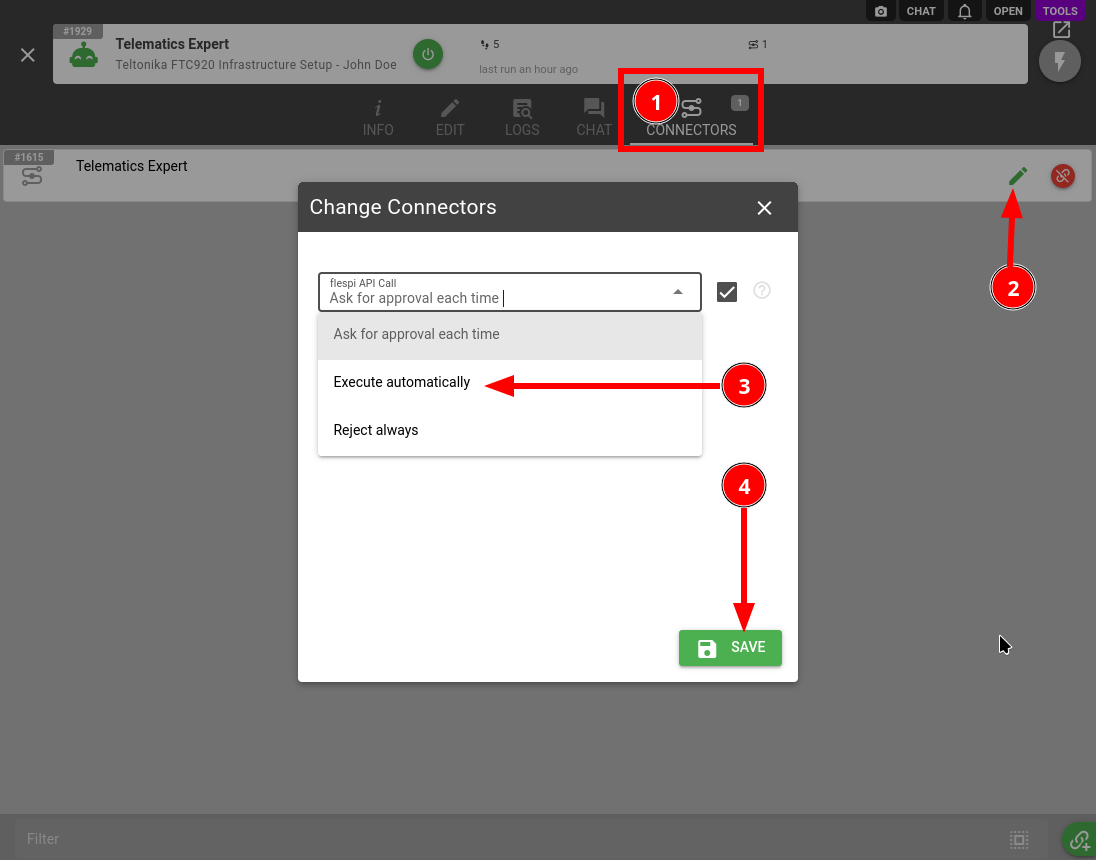
Task: Click the camera screenshot icon in top bar
Action: 881,10
